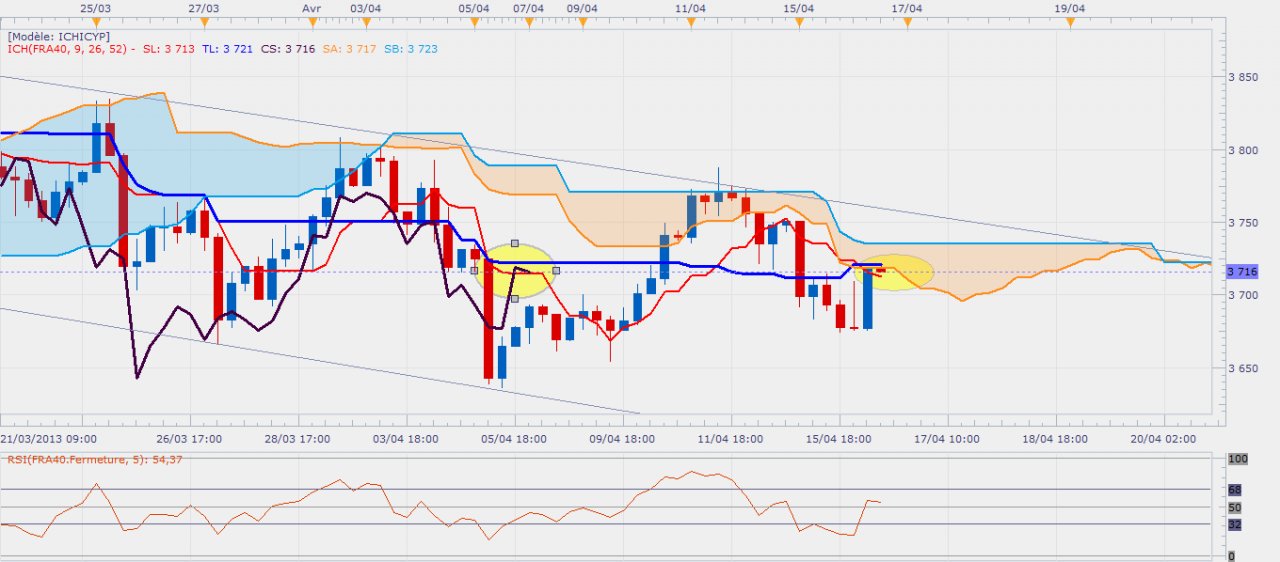Click the 3 700 price axis label

coord(1243,295)
